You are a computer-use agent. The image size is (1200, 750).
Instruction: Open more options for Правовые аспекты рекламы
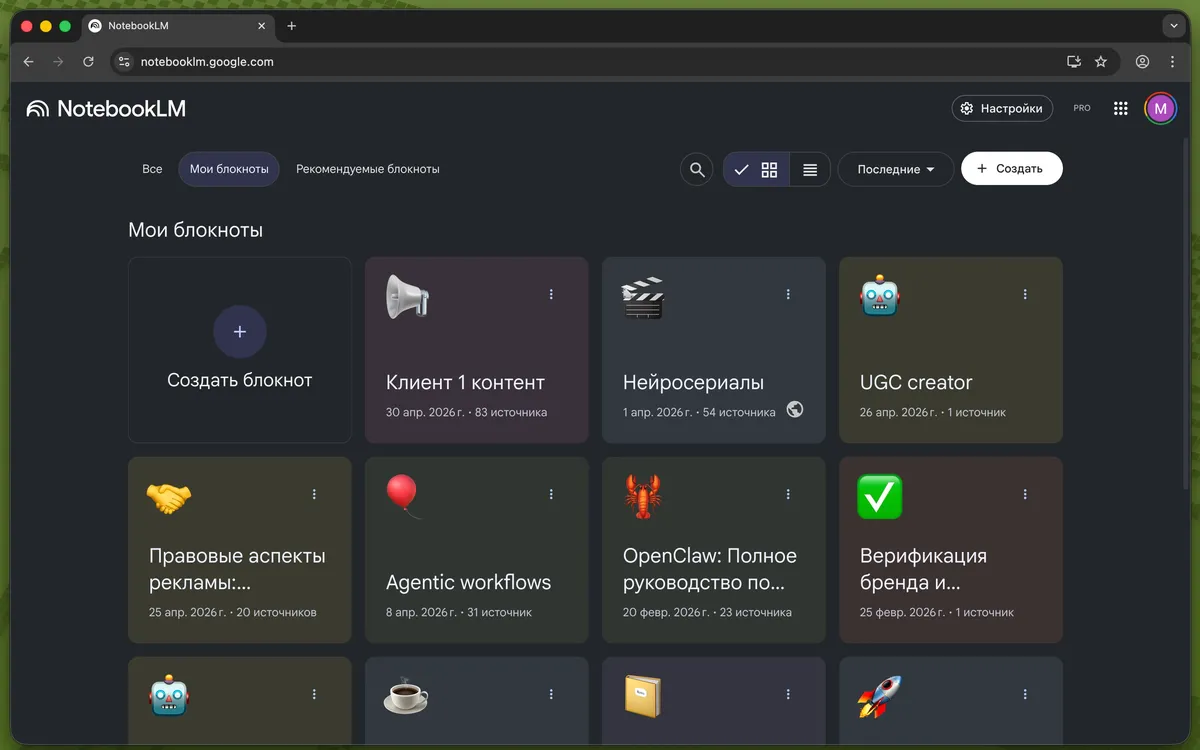pyautogui.click(x=314, y=494)
